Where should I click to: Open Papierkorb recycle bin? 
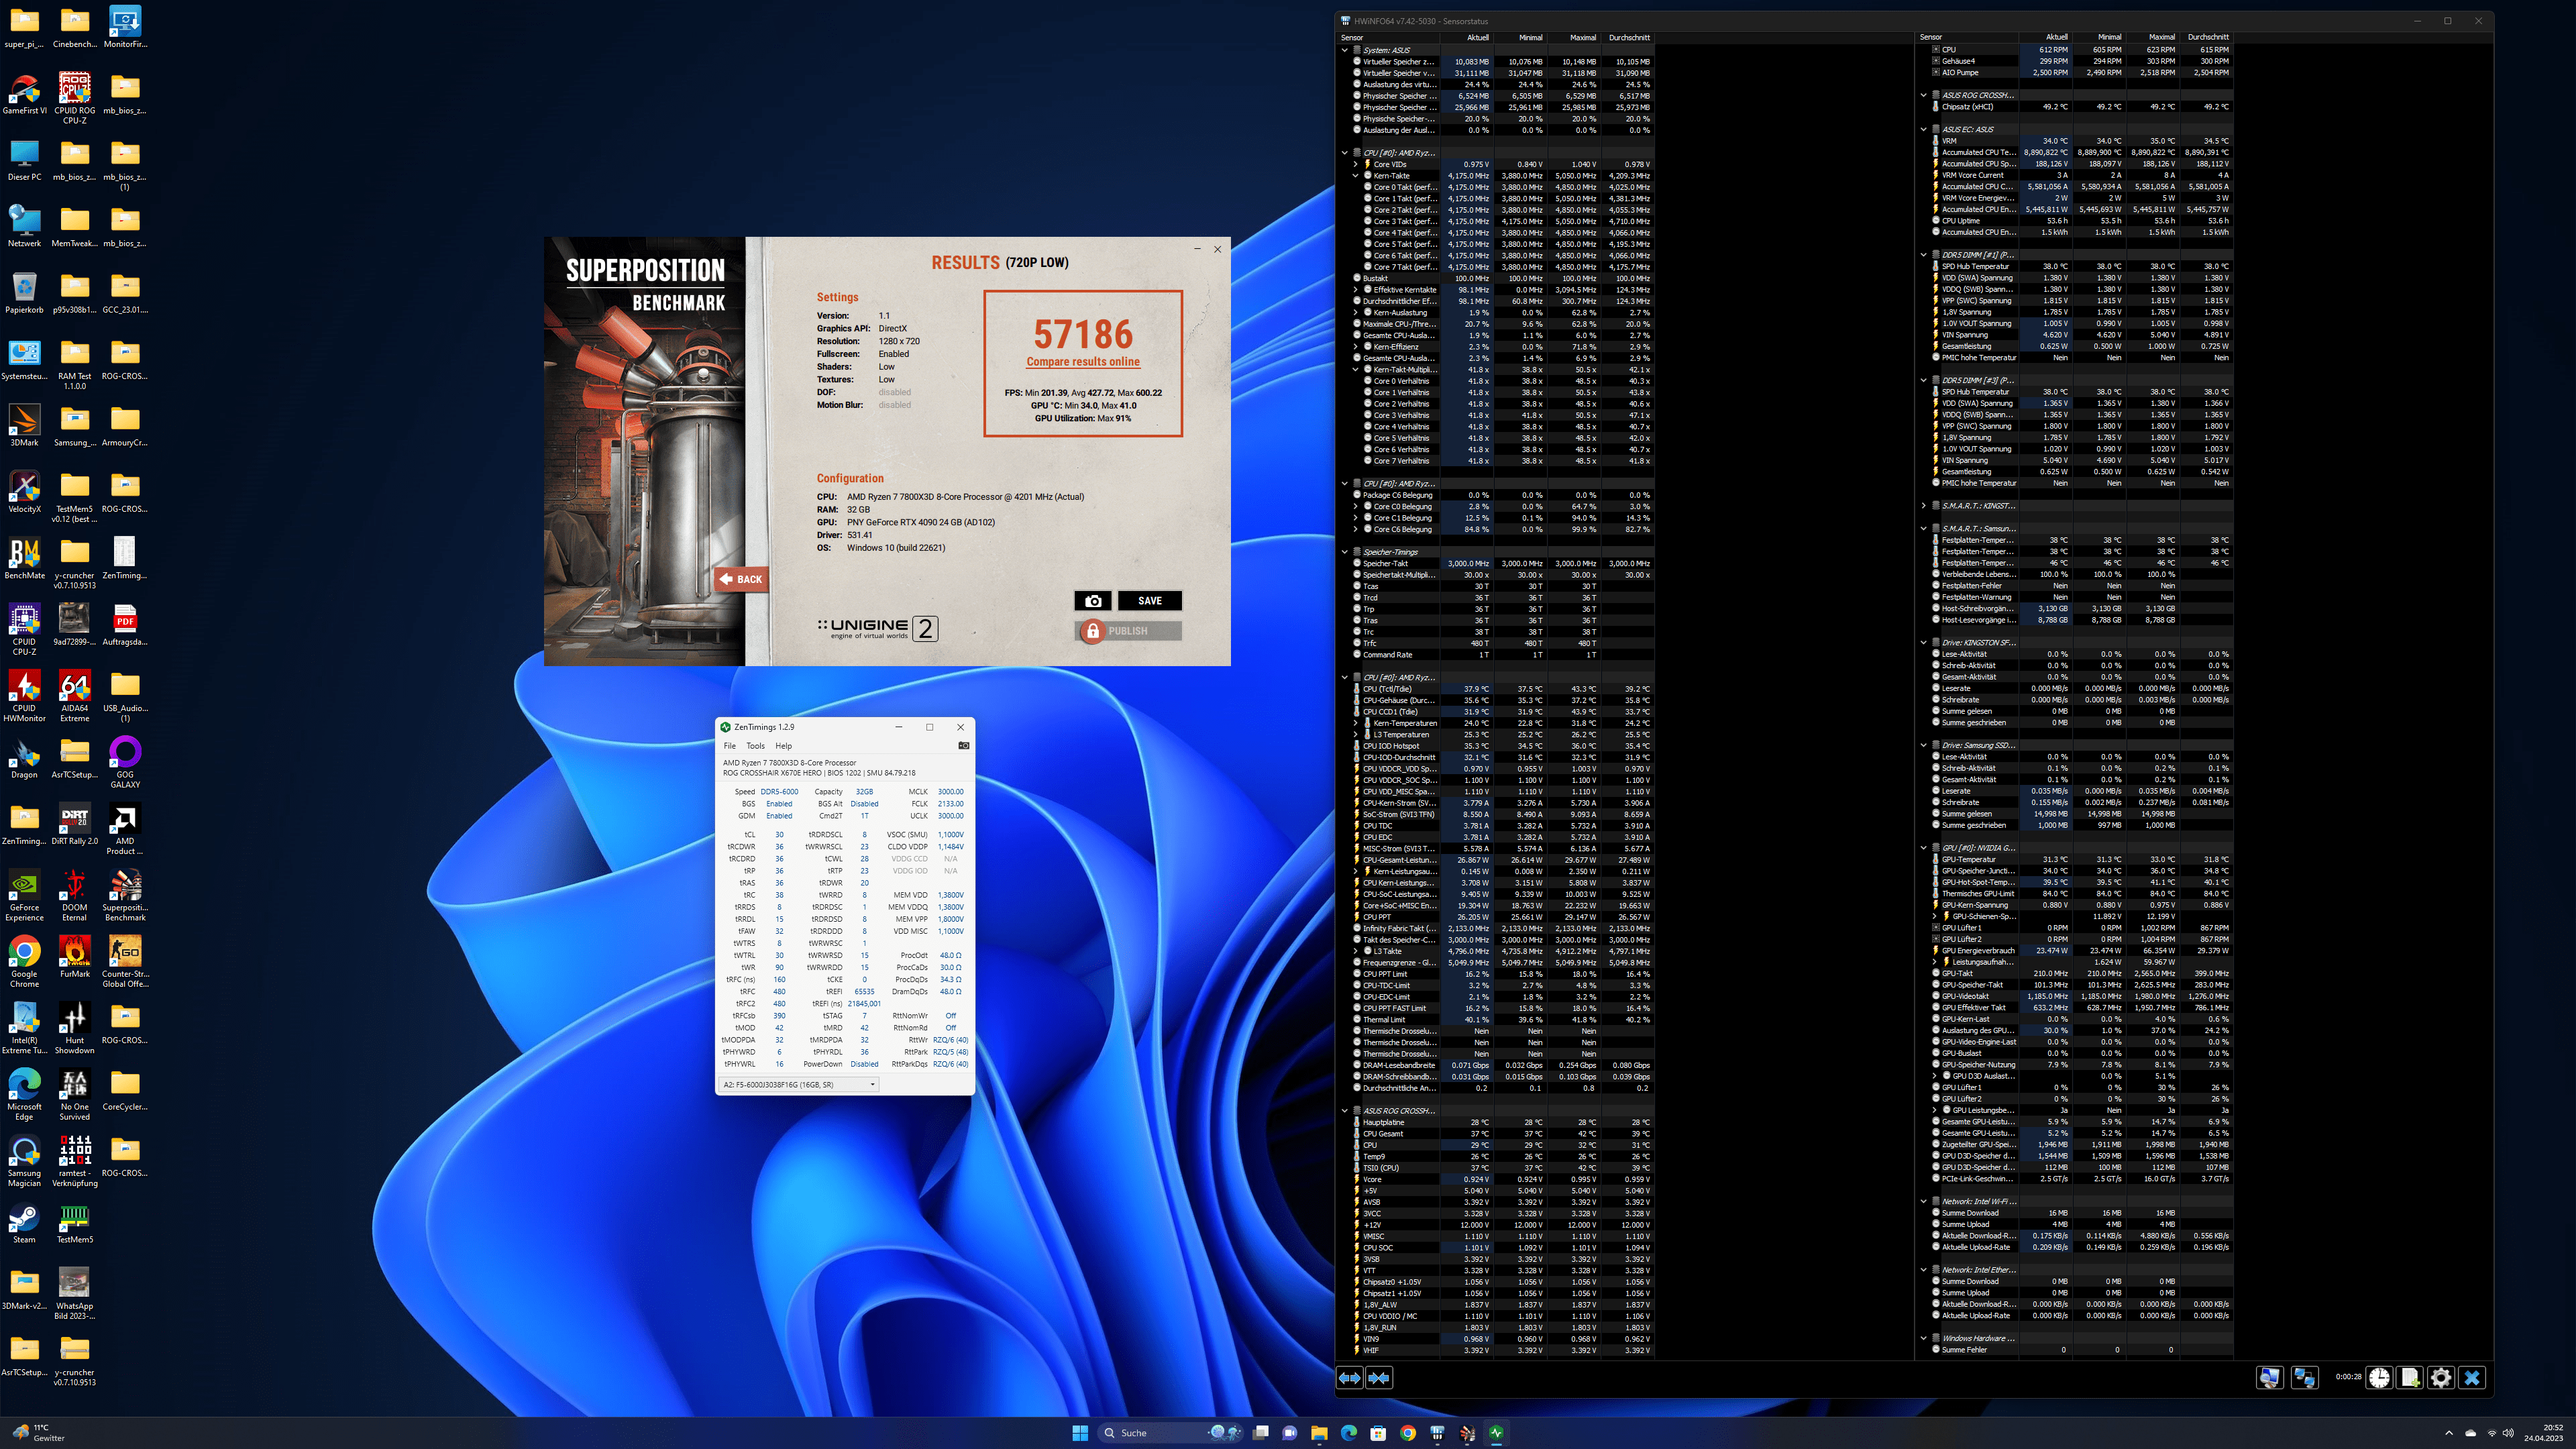[x=24, y=293]
